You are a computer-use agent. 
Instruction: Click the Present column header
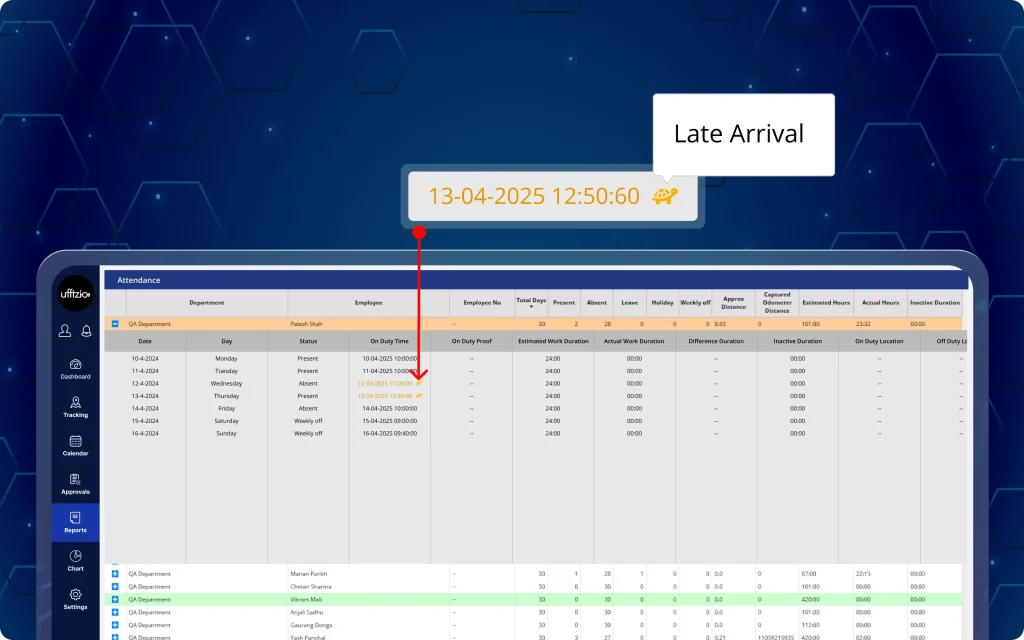click(564, 303)
